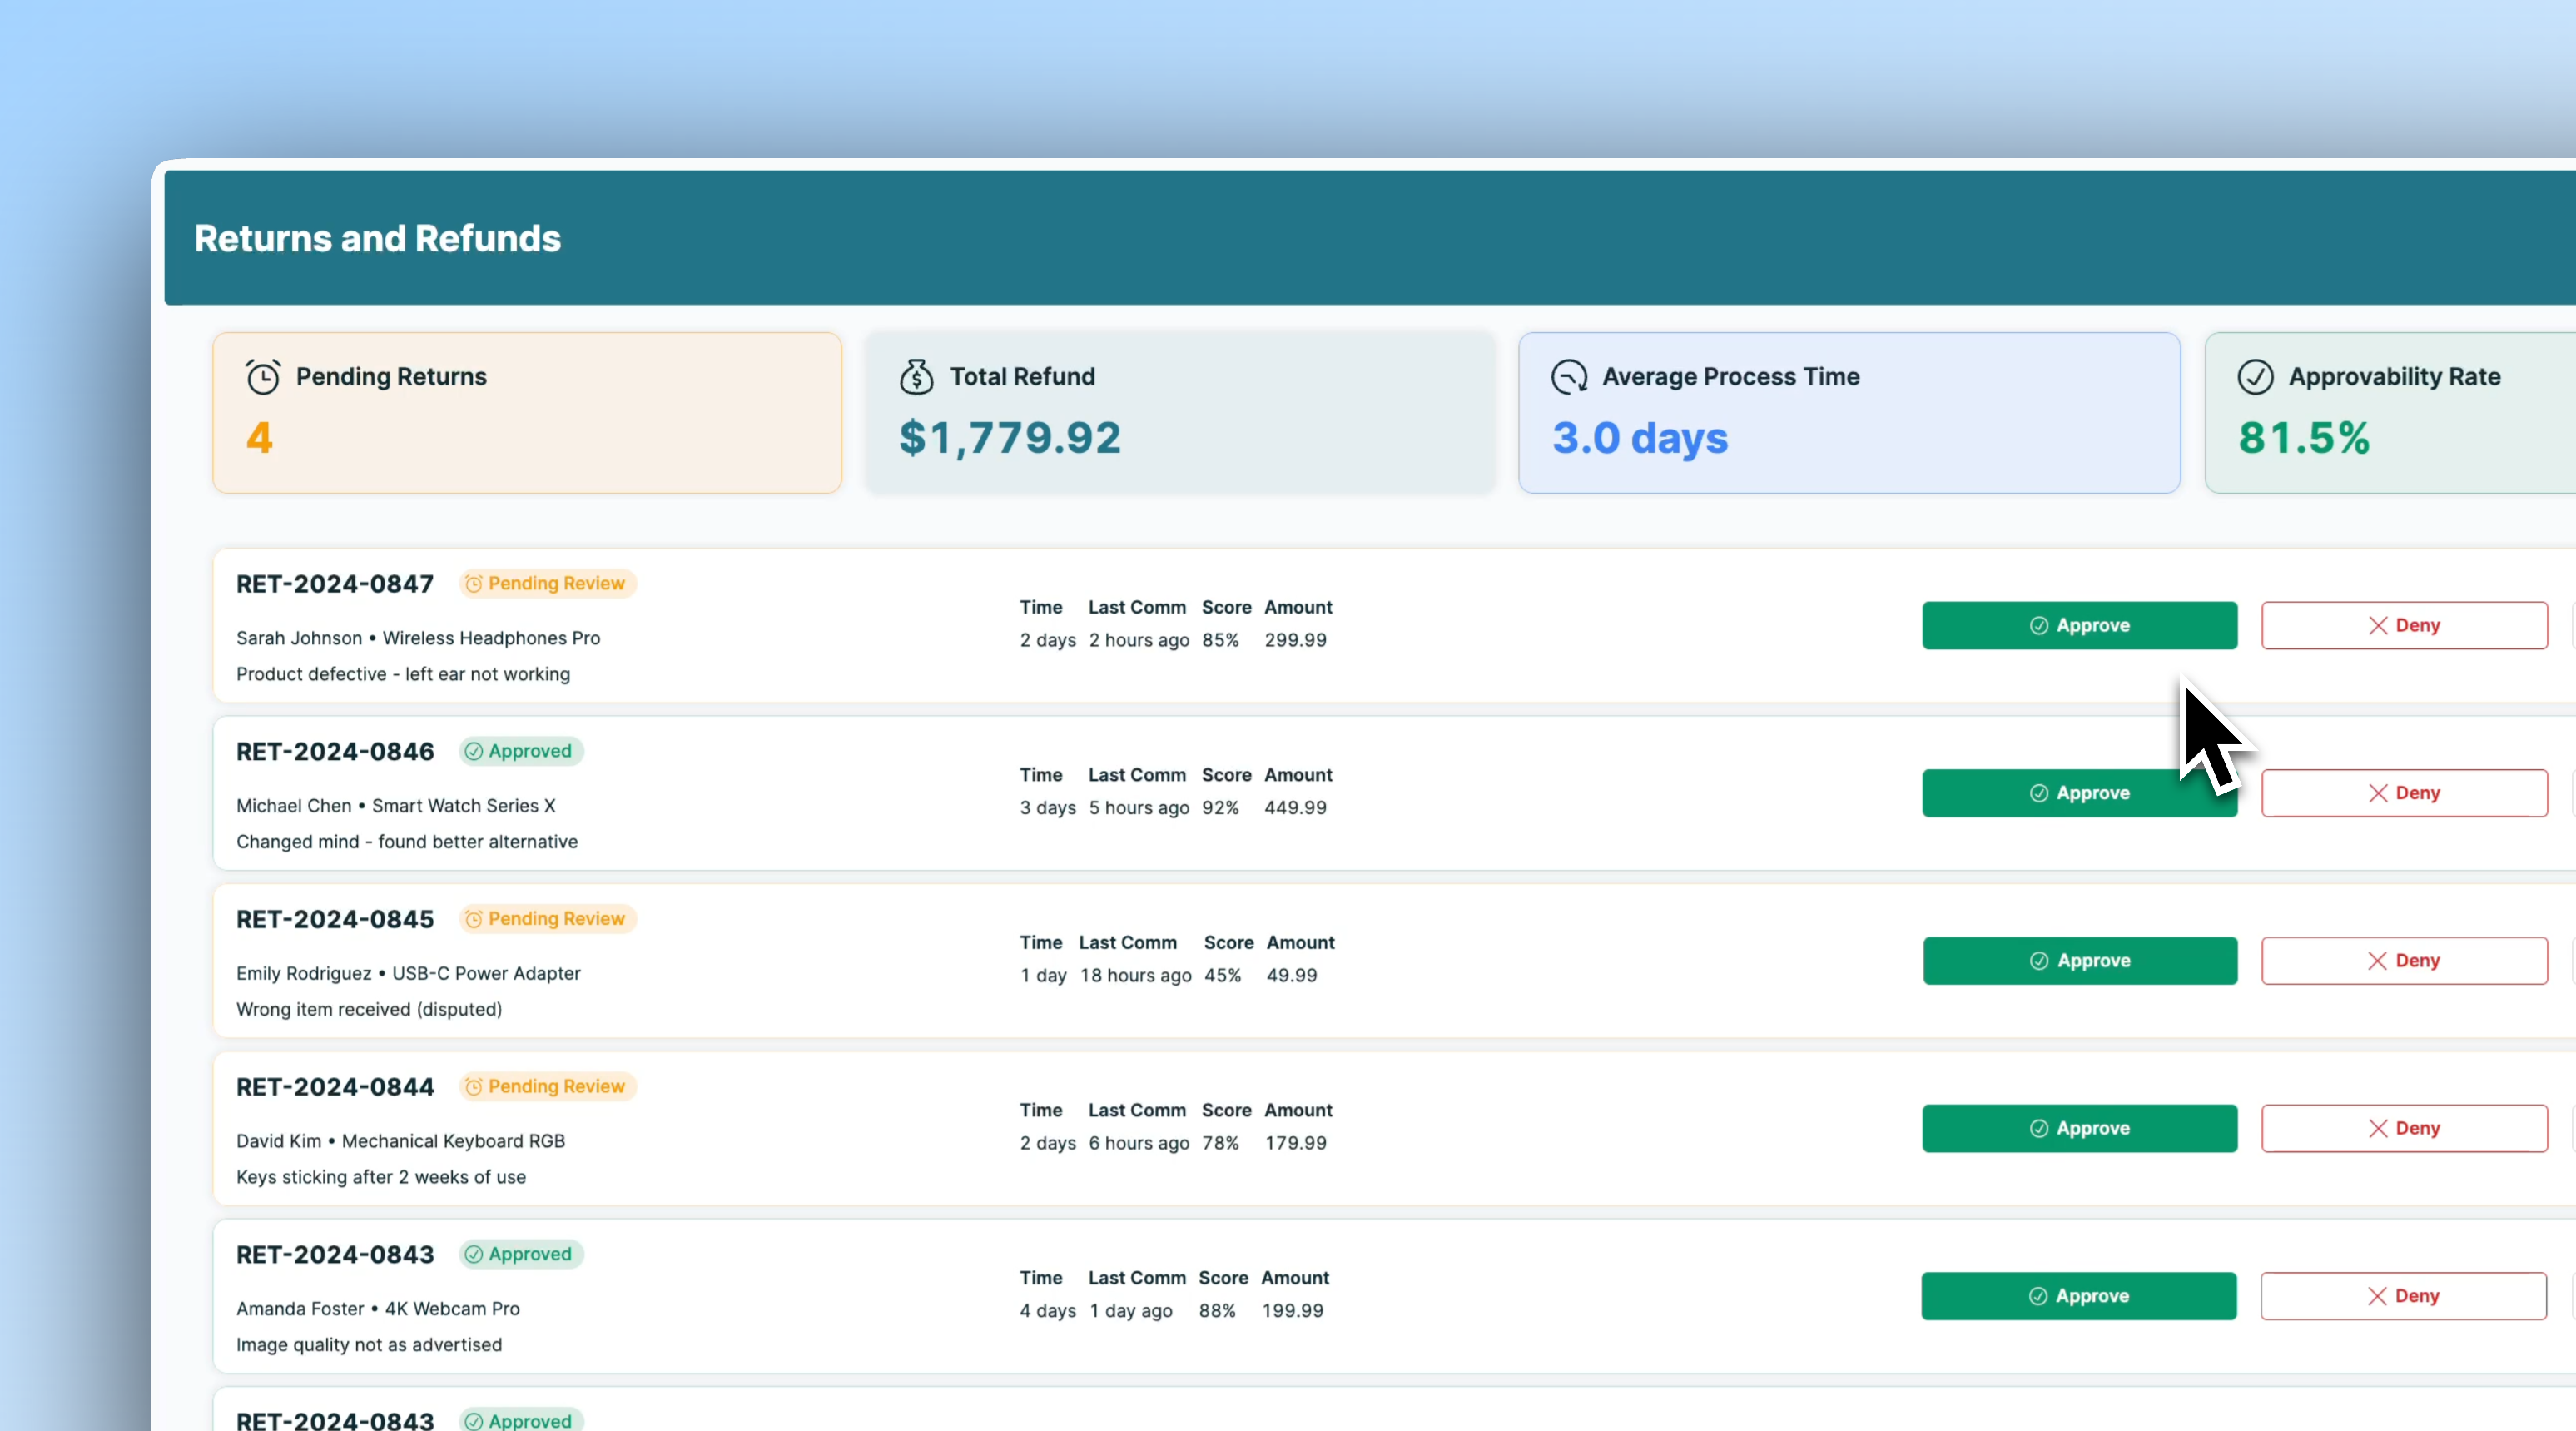Screen dimensions: 2576x1431
Task: Deny the 4K Webcam Pro return
Action: click(x=2403, y=1296)
